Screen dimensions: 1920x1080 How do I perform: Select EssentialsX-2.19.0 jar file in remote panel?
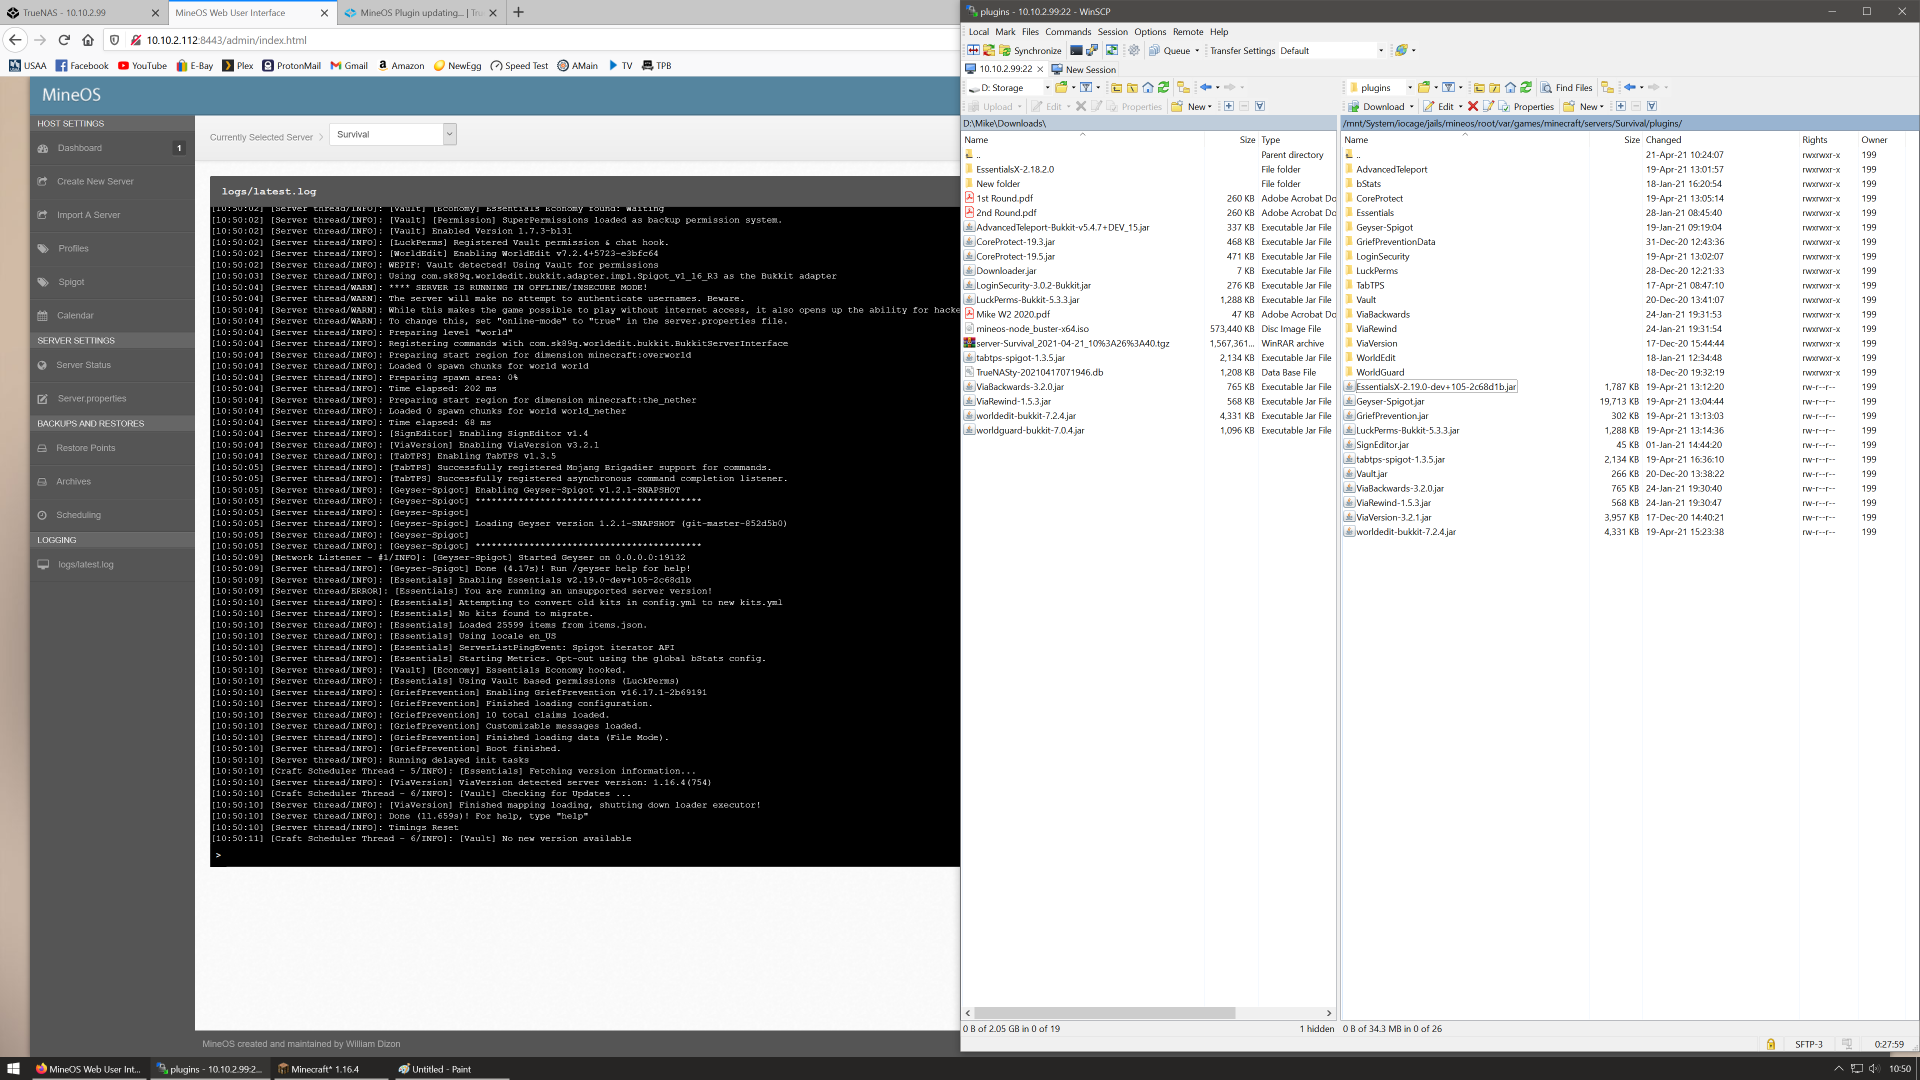coord(1435,387)
